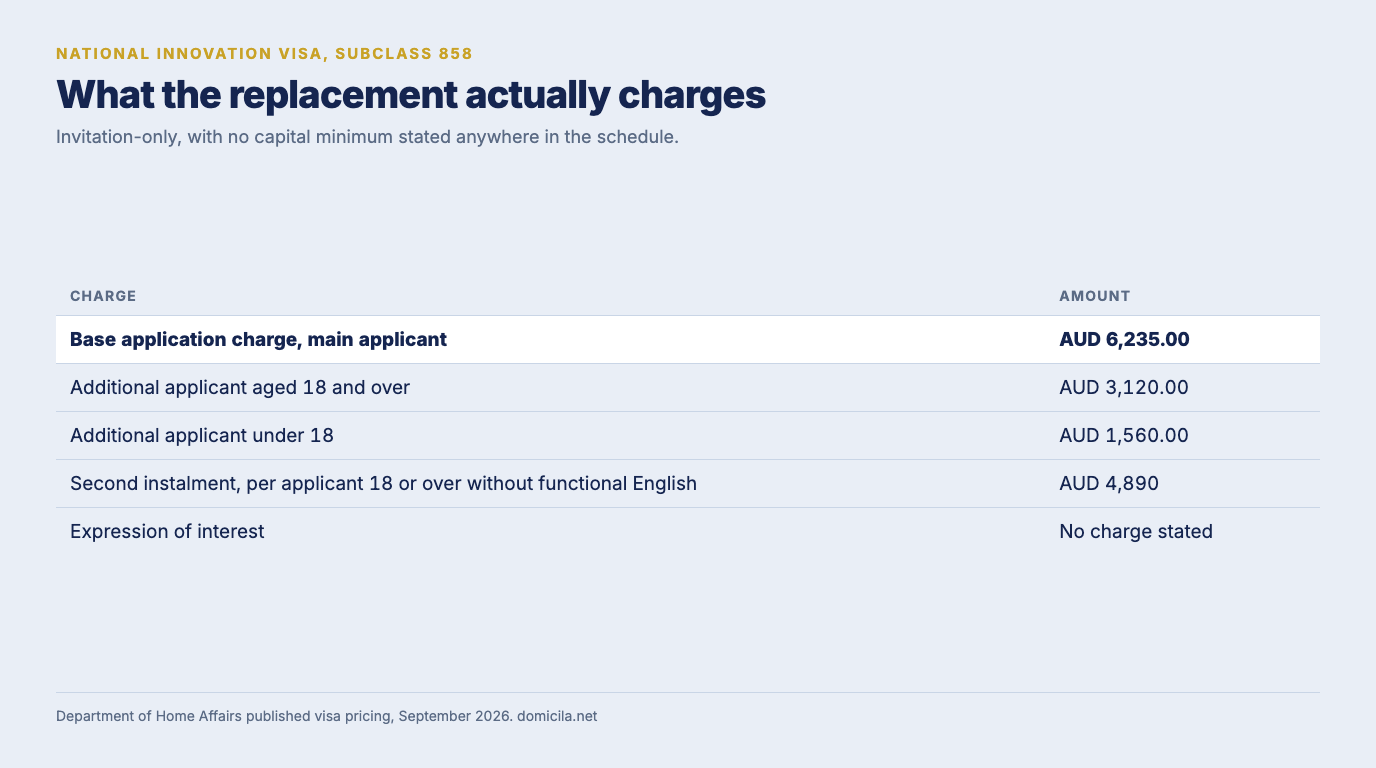Click the AUD 4,890 amount
Viewport: 1376px width, 768px height.
1109,484
